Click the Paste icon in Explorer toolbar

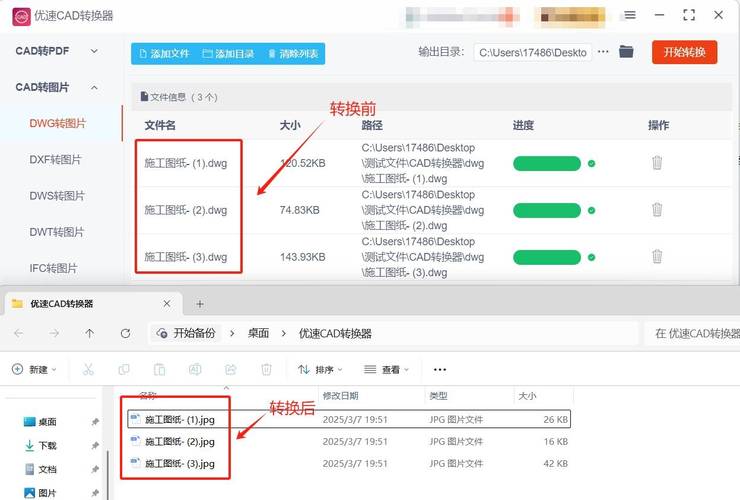tap(160, 369)
